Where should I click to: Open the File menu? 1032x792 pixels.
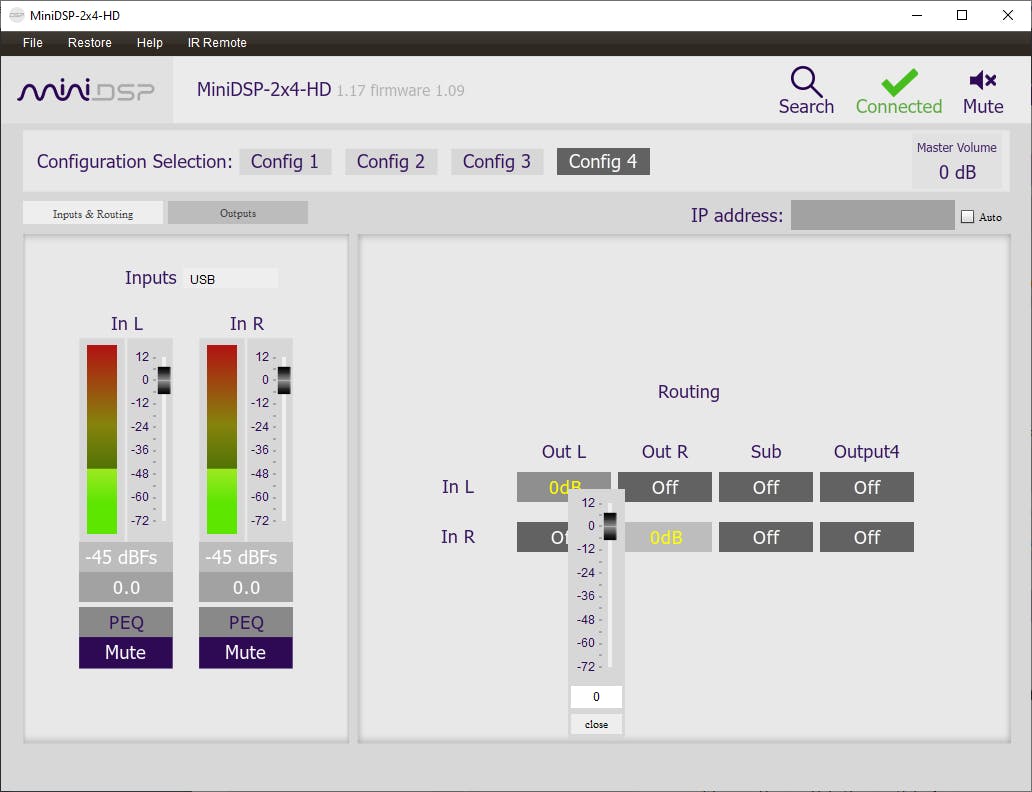point(32,43)
